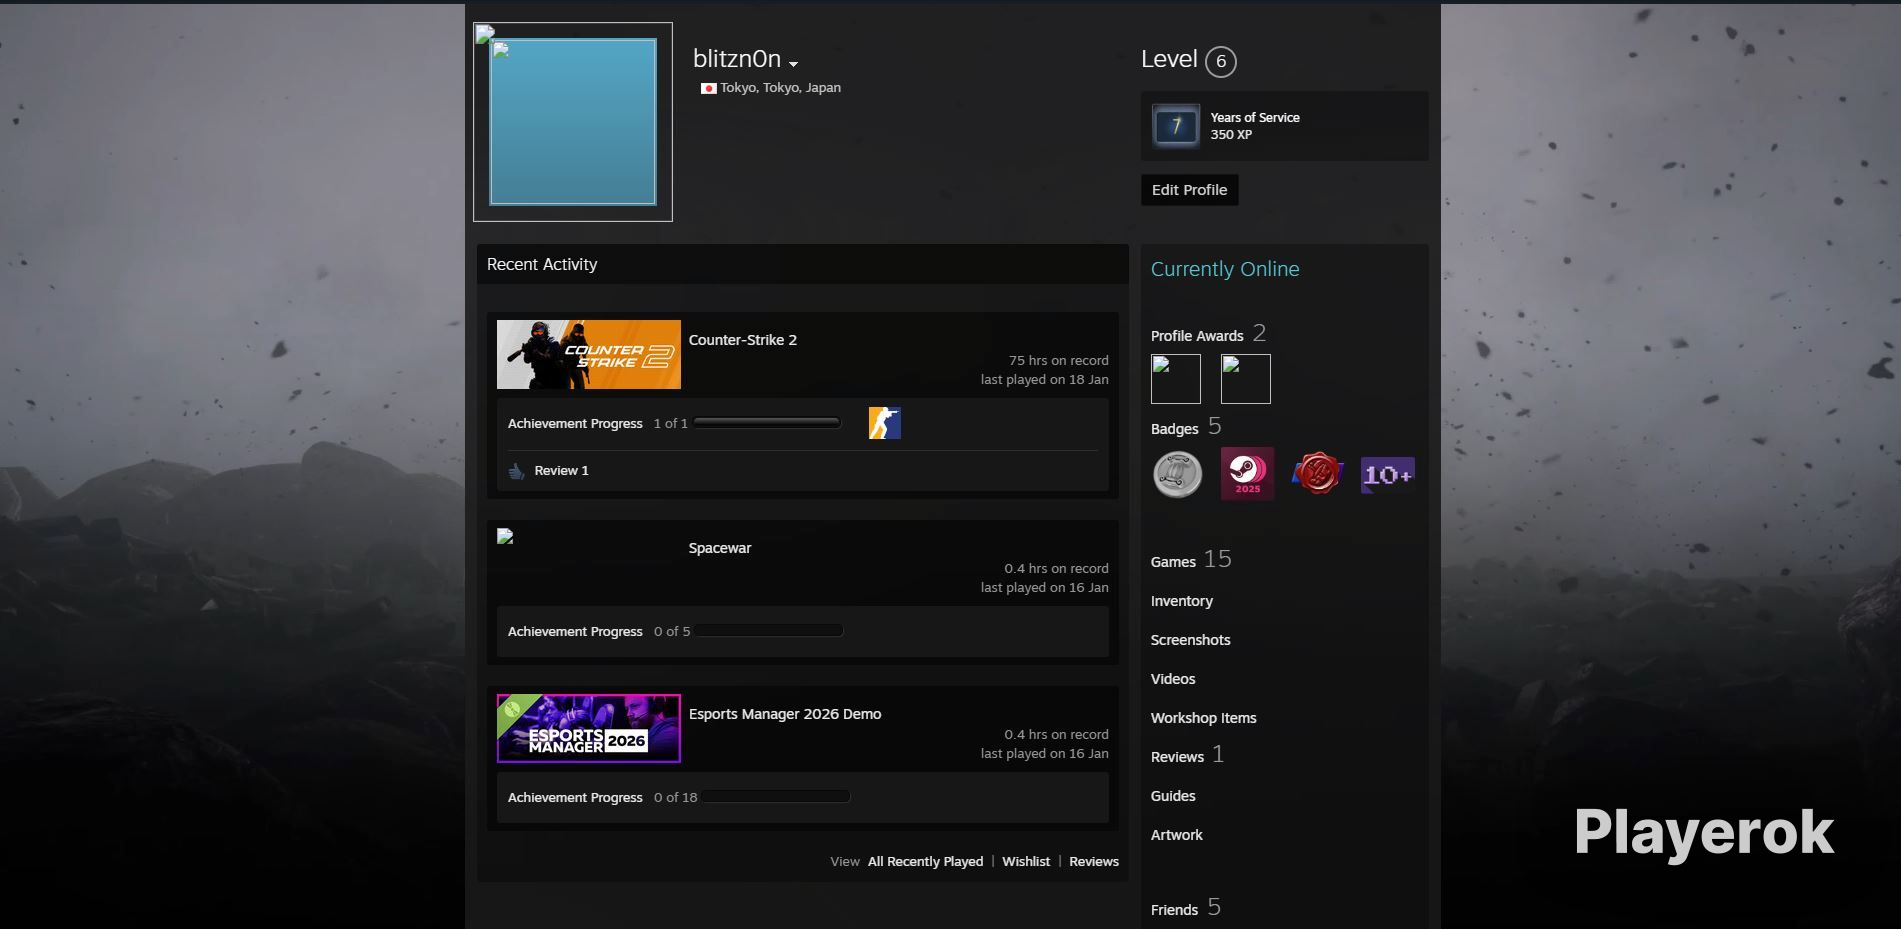Open the Counter-Strike 2 game banner
This screenshot has height=929, width=1901.
point(588,354)
